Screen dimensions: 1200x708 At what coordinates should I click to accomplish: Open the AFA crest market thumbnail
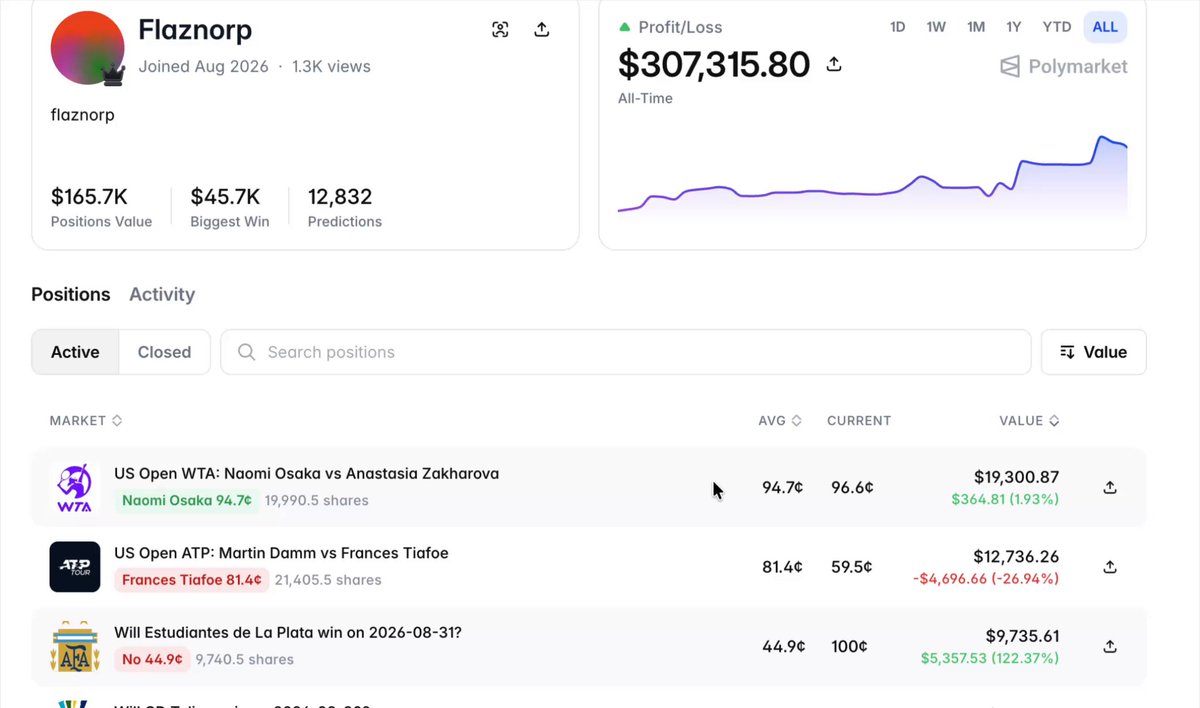click(x=75, y=647)
